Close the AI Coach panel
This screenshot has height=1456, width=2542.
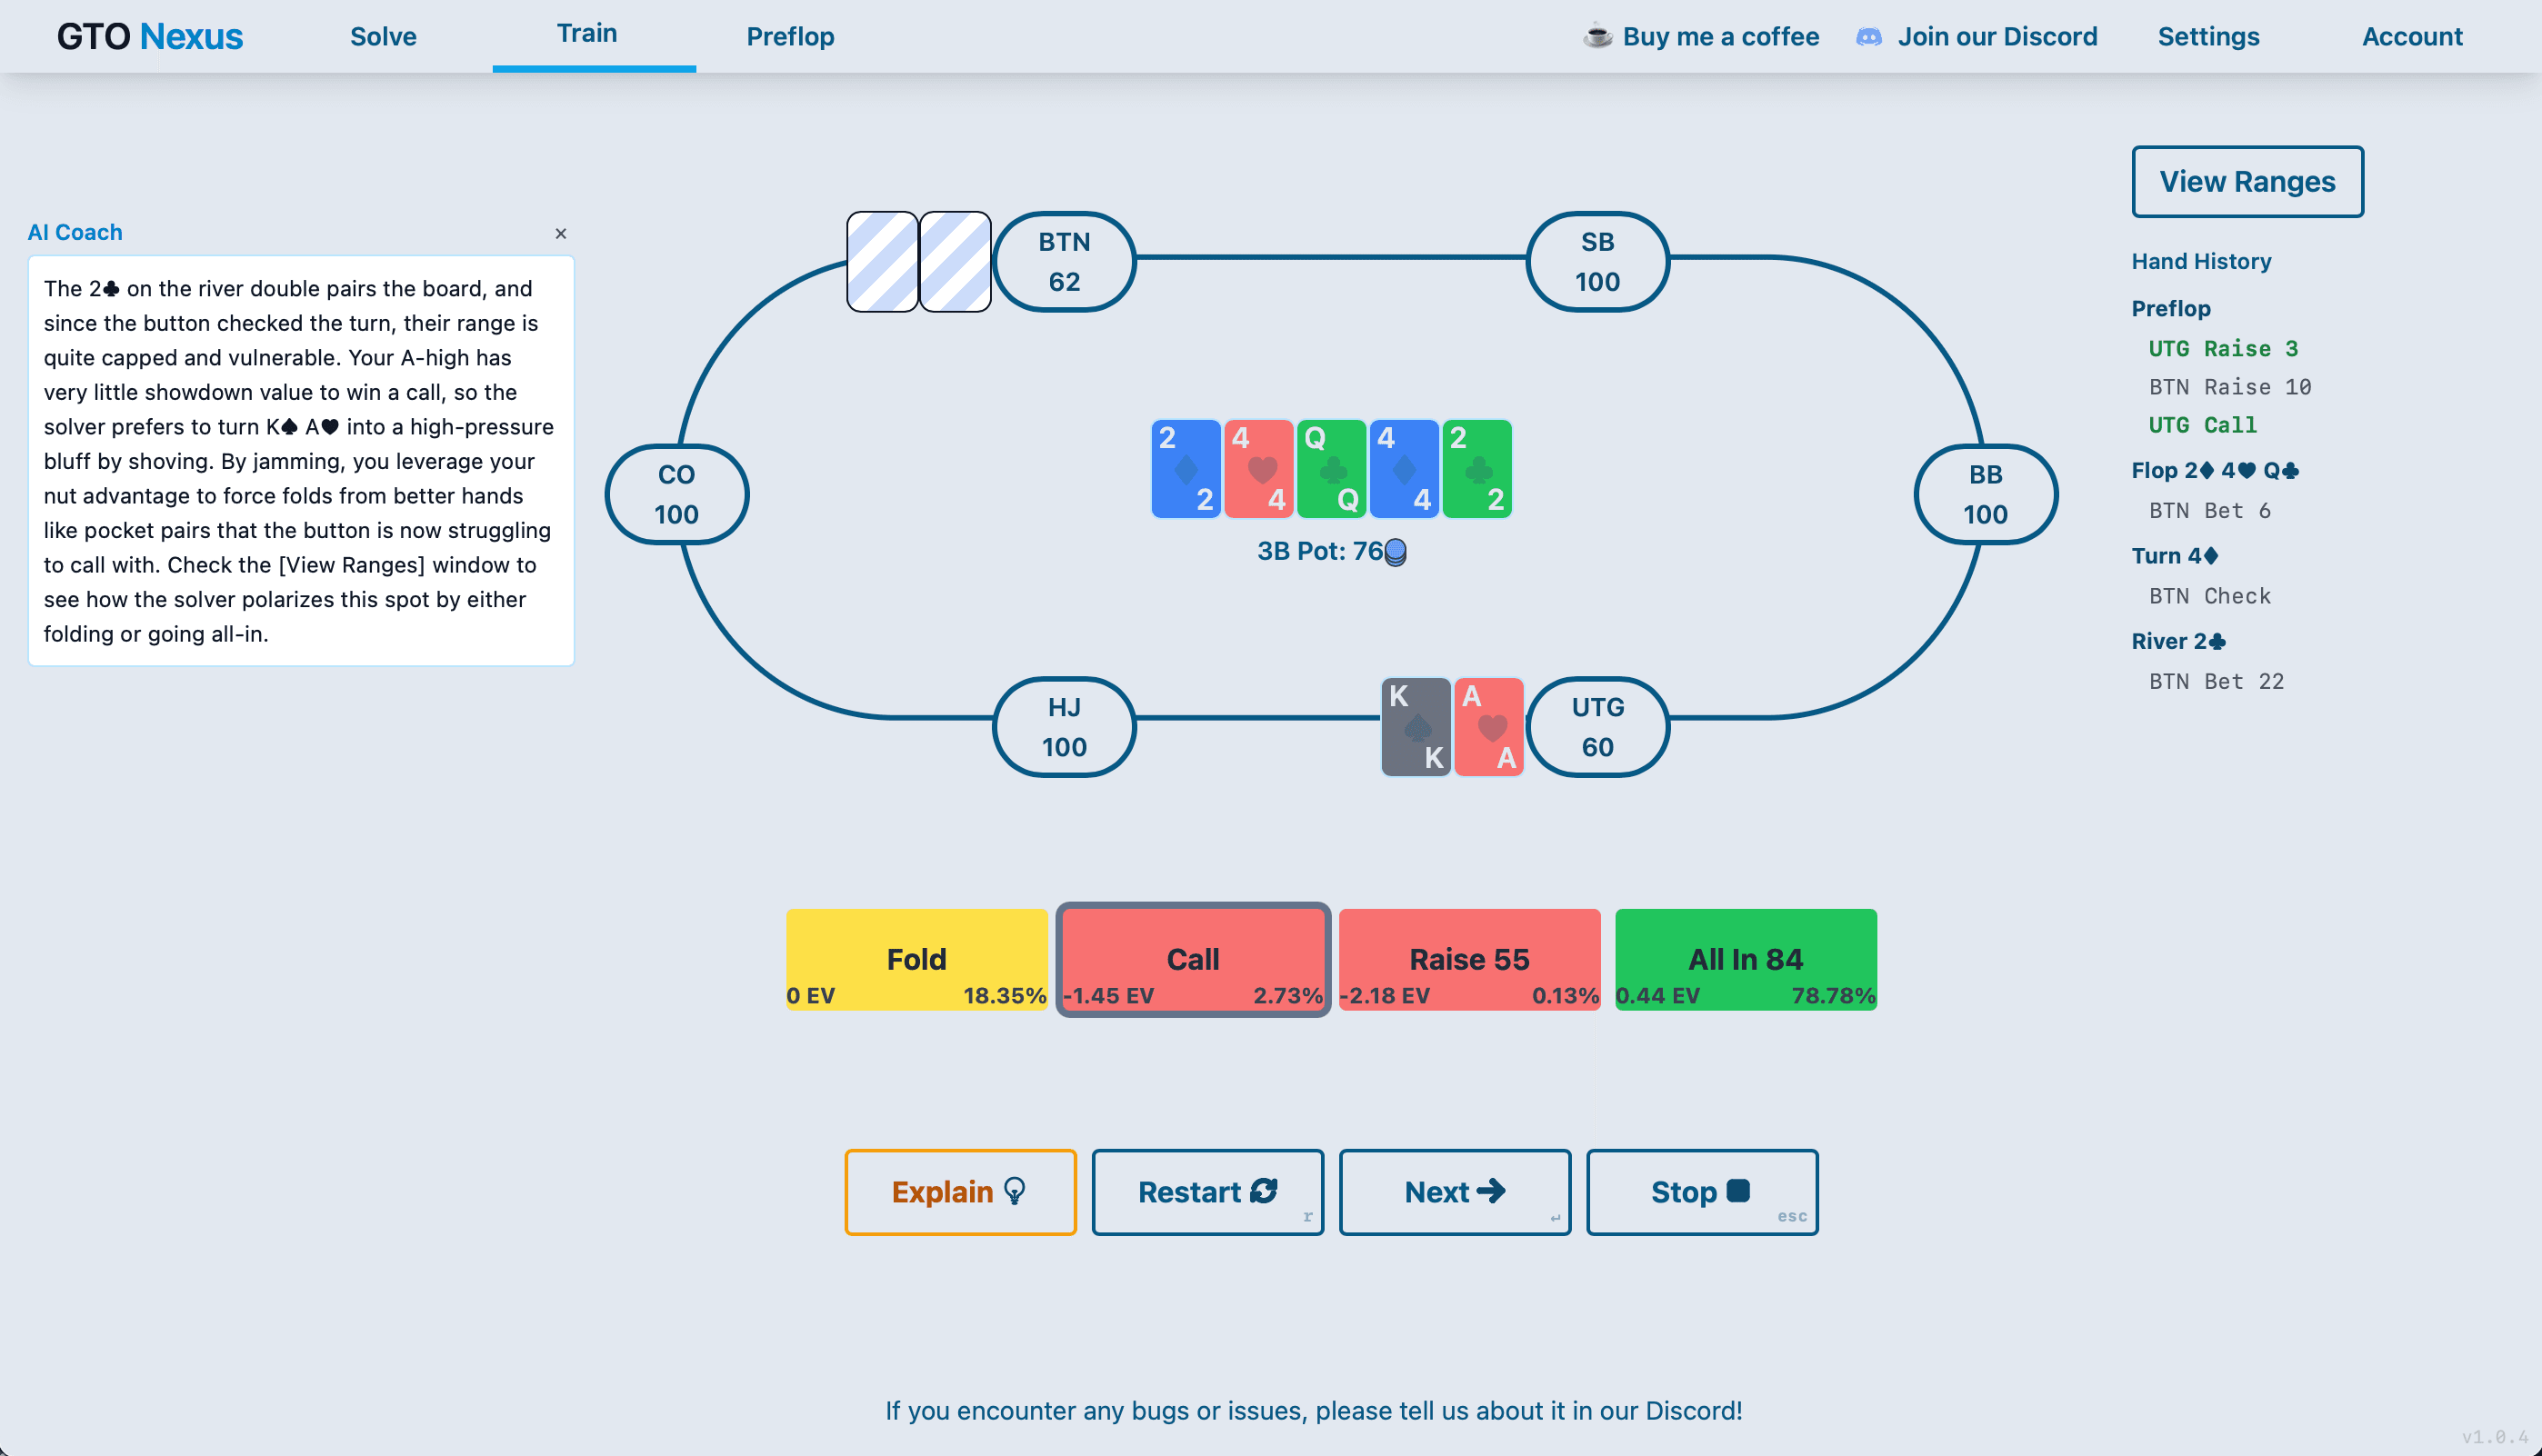[x=560, y=233]
